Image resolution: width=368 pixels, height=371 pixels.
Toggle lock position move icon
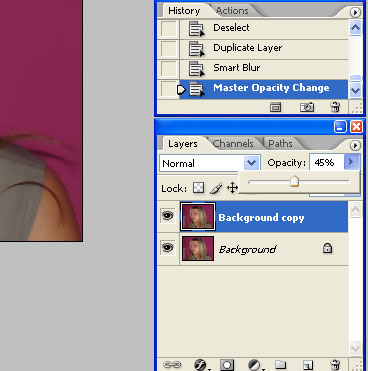click(232, 188)
